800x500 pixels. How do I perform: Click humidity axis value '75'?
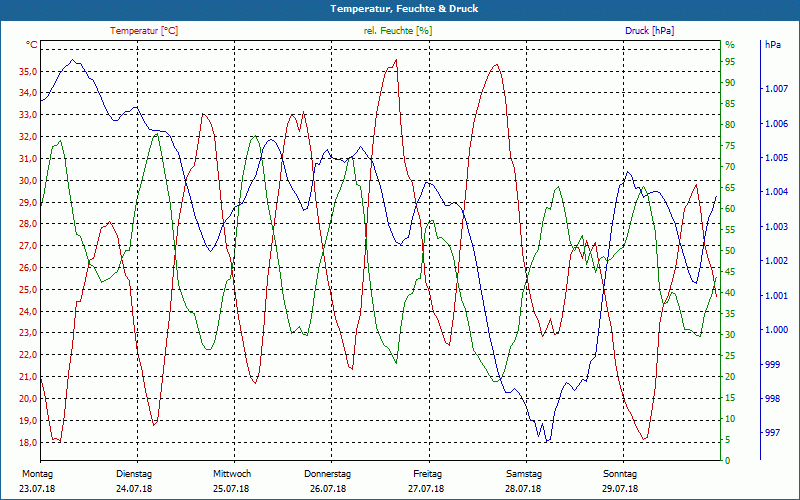730,146
